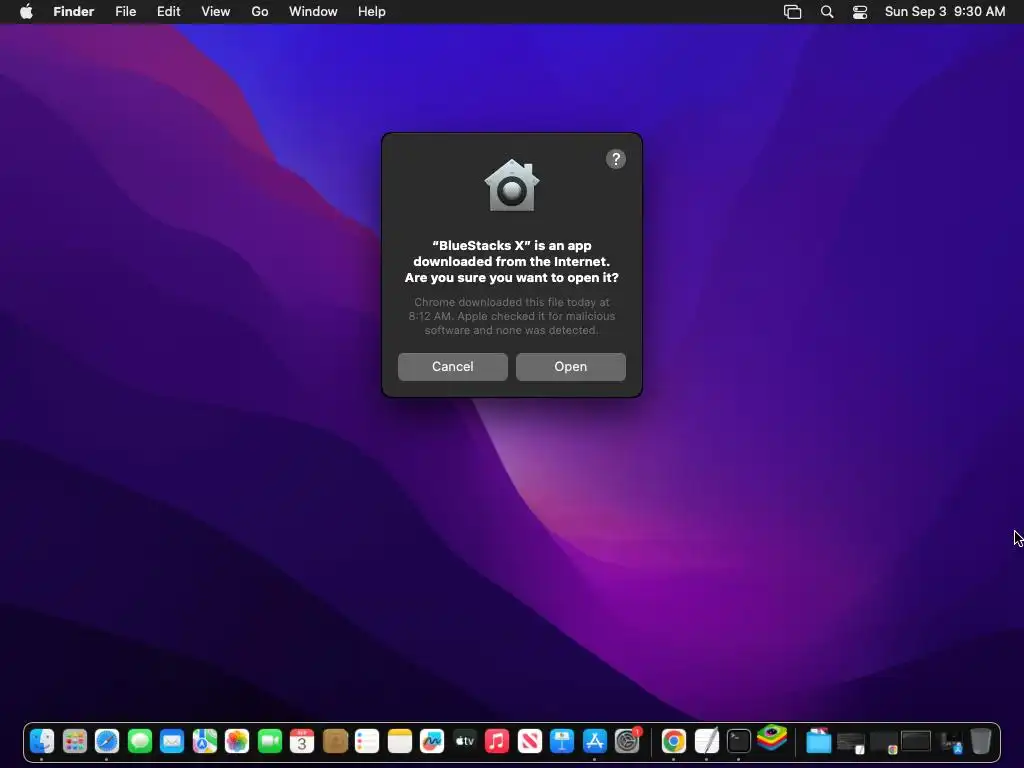The image size is (1024, 768).
Task: Launch Safari from the Dock
Action: [107, 741]
